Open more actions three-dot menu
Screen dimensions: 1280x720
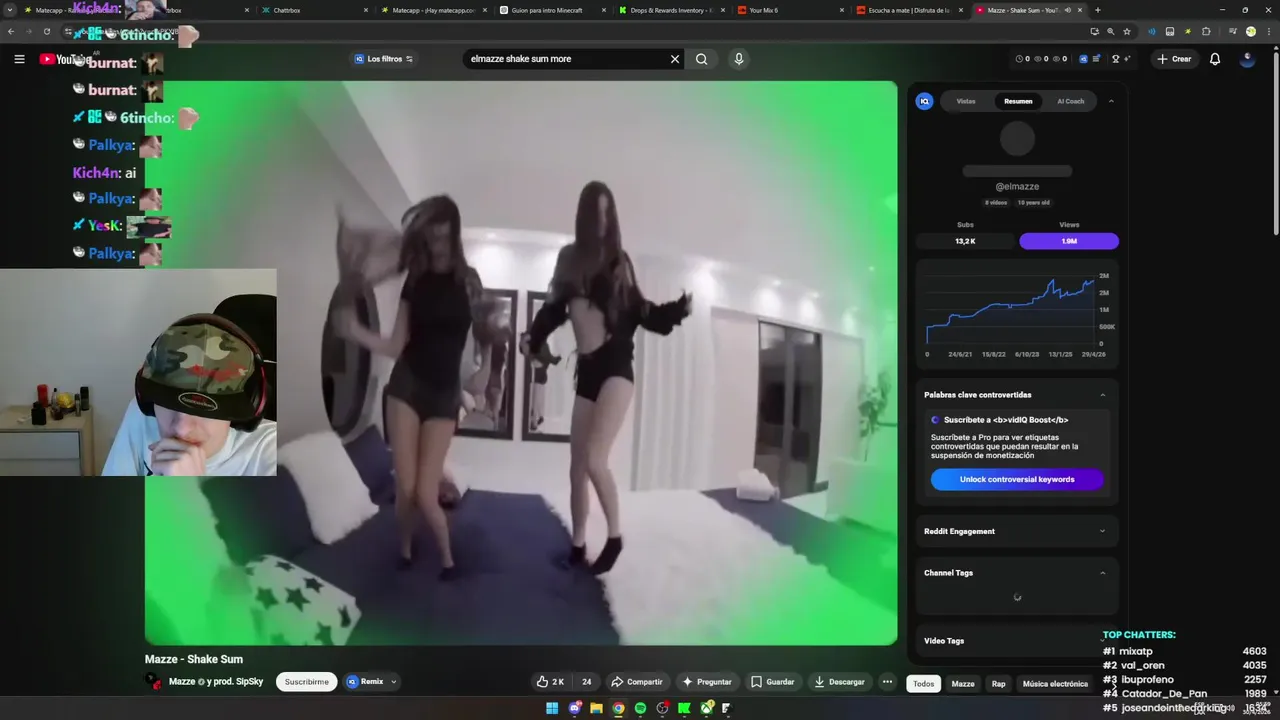point(887,682)
